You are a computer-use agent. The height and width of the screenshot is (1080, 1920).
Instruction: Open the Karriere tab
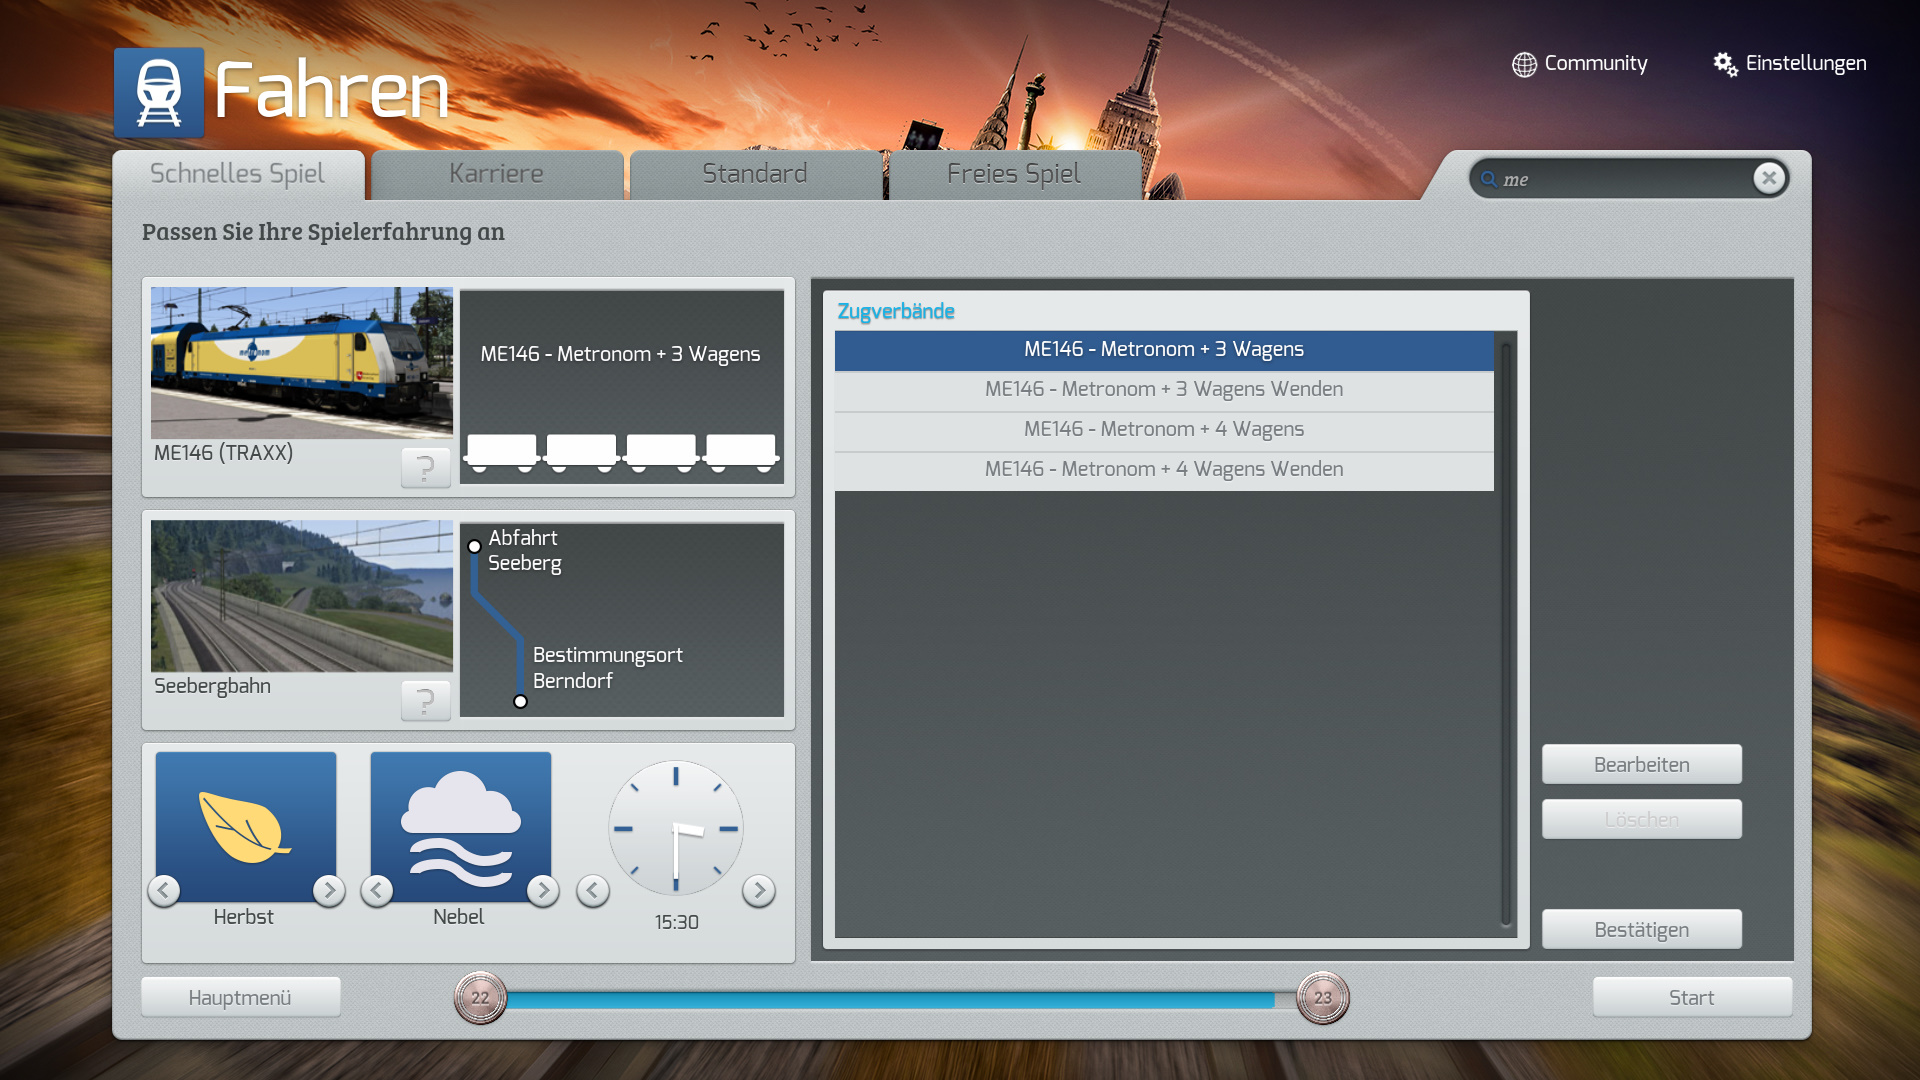[x=496, y=174]
